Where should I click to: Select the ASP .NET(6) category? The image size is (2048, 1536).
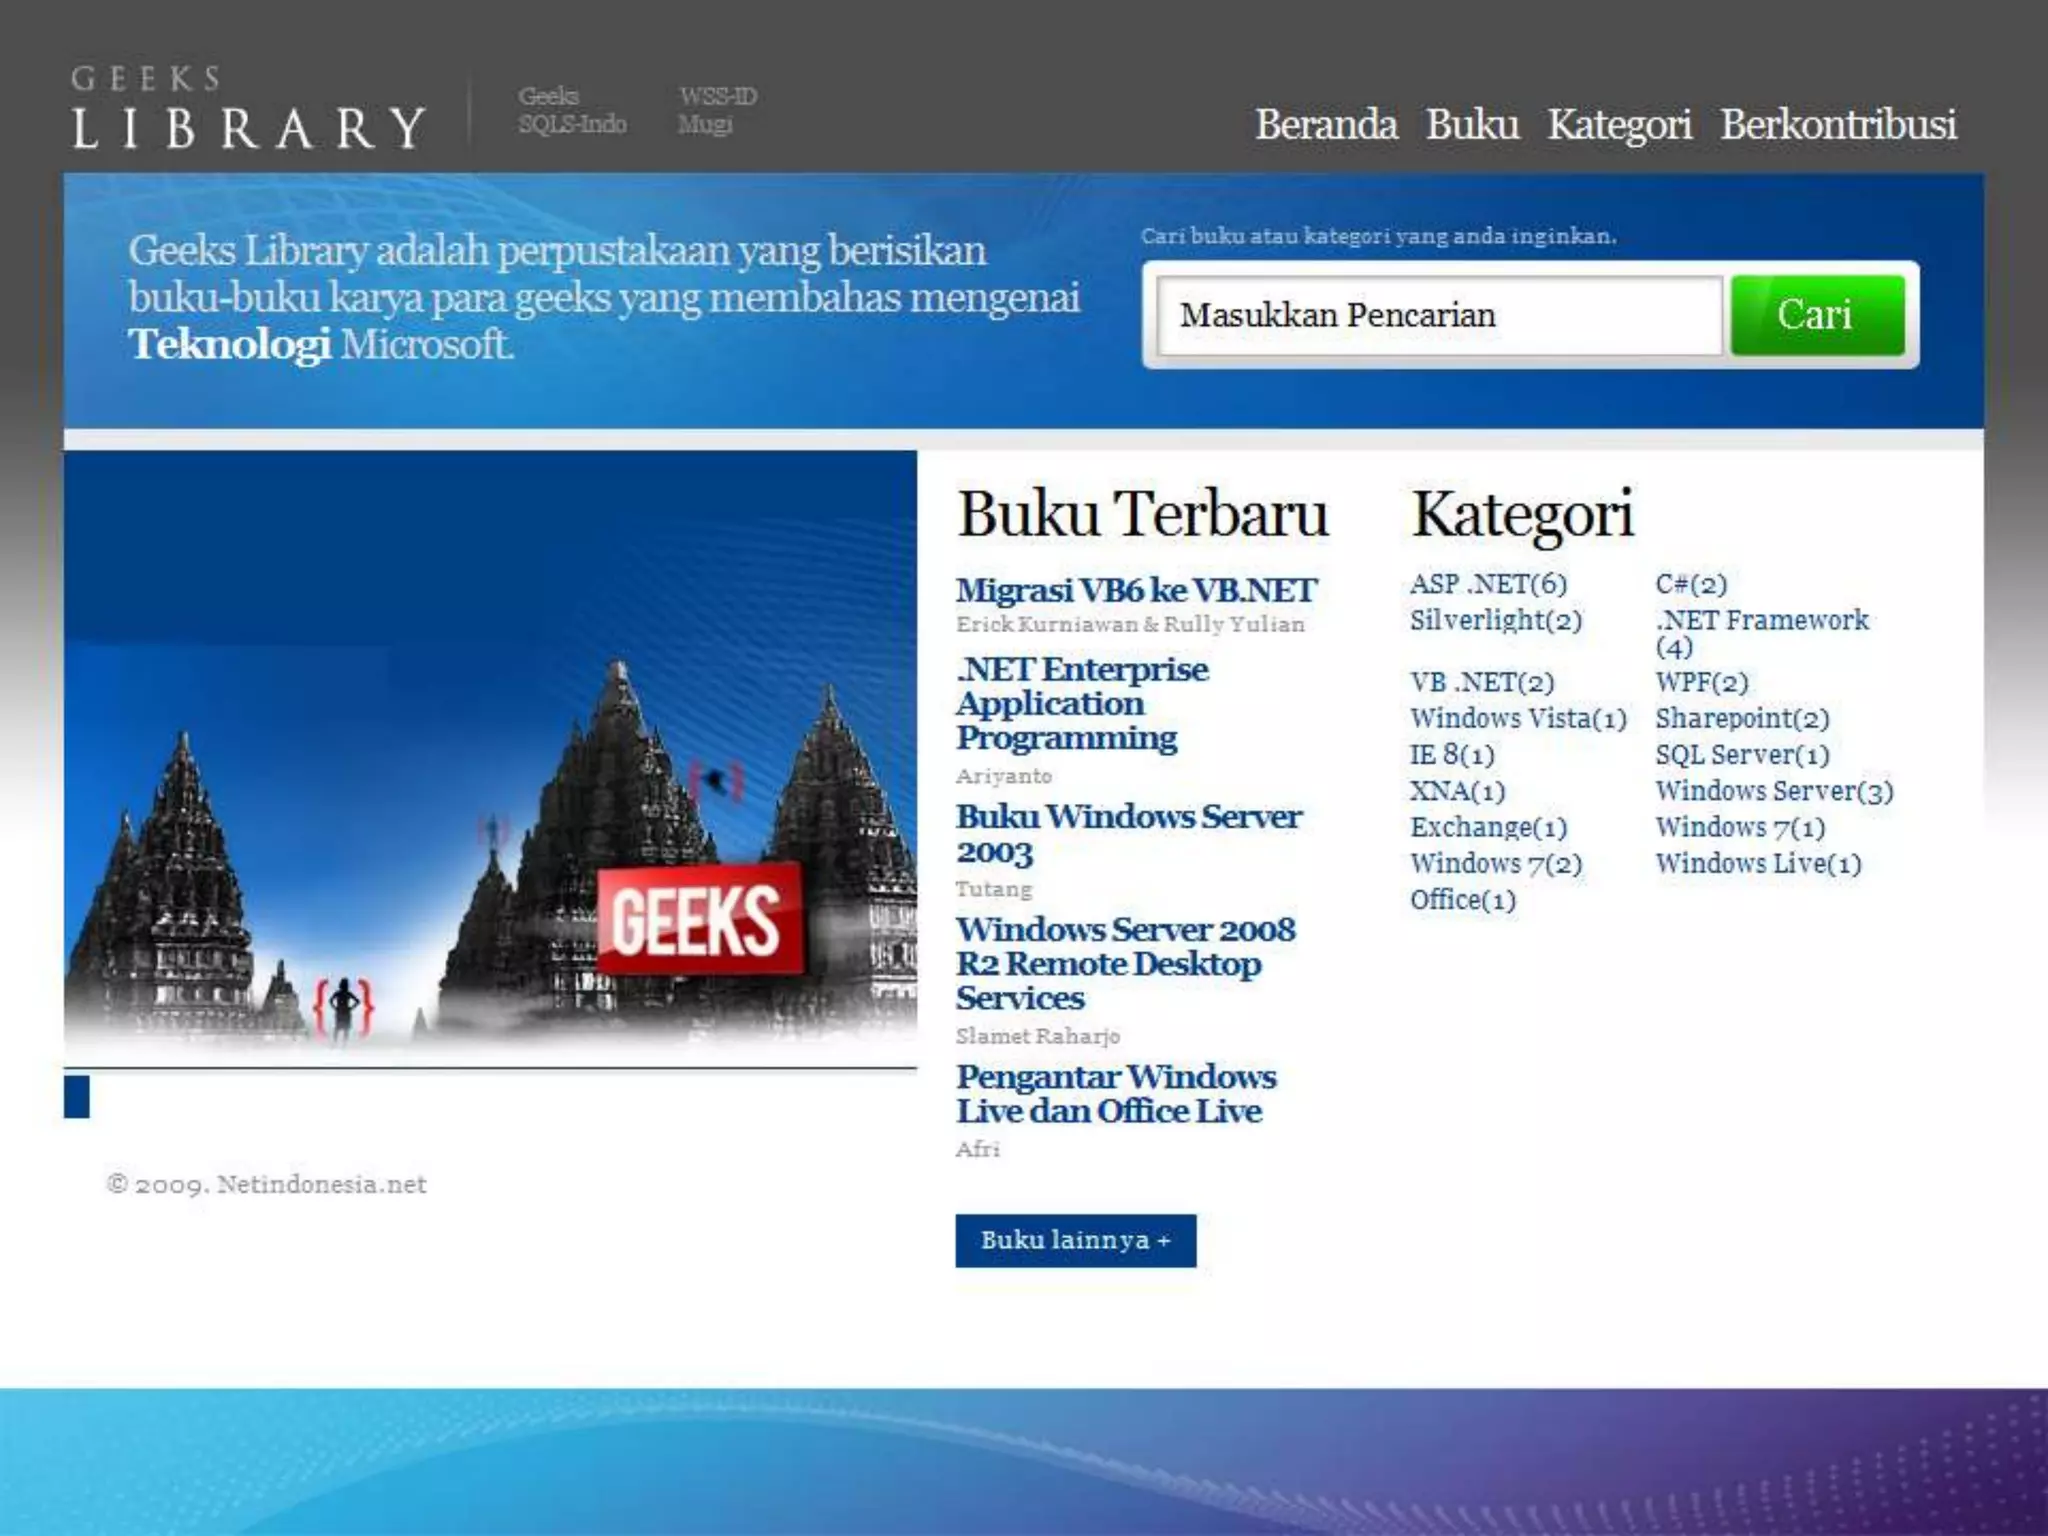tap(1488, 584)
